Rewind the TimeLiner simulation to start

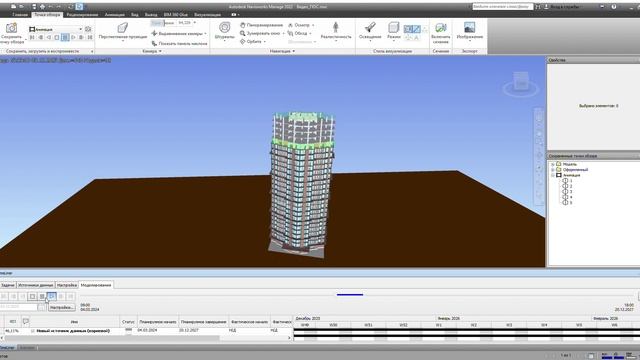pos(4,296)
